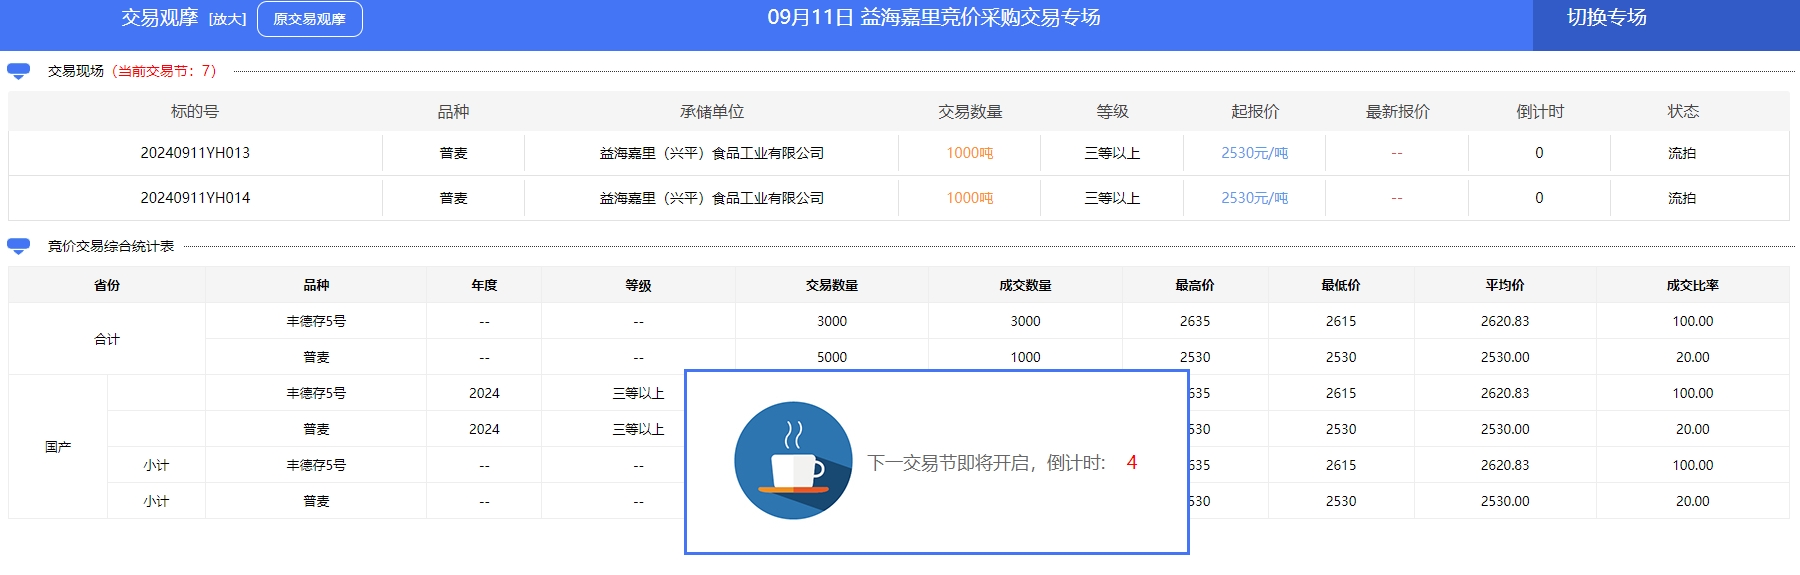Click the 省份 header in statistics table
Viewport: 1800px width, 575px height.
tap(107, 285)
